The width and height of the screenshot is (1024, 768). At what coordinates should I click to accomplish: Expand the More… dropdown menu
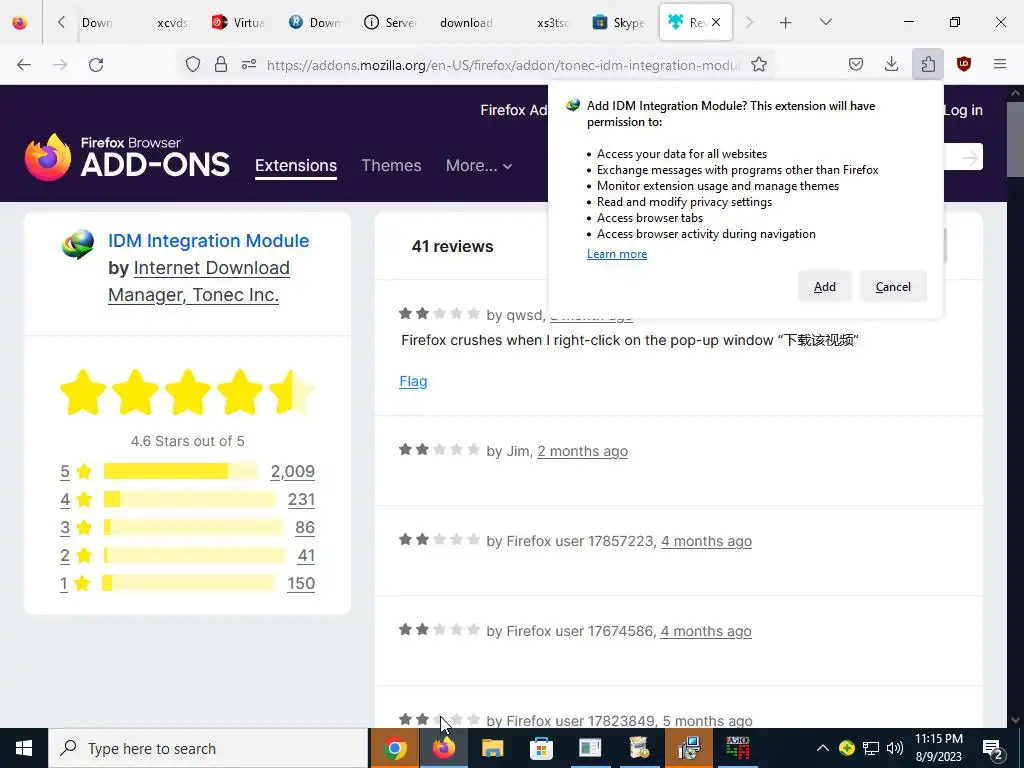tap(479, 166)
